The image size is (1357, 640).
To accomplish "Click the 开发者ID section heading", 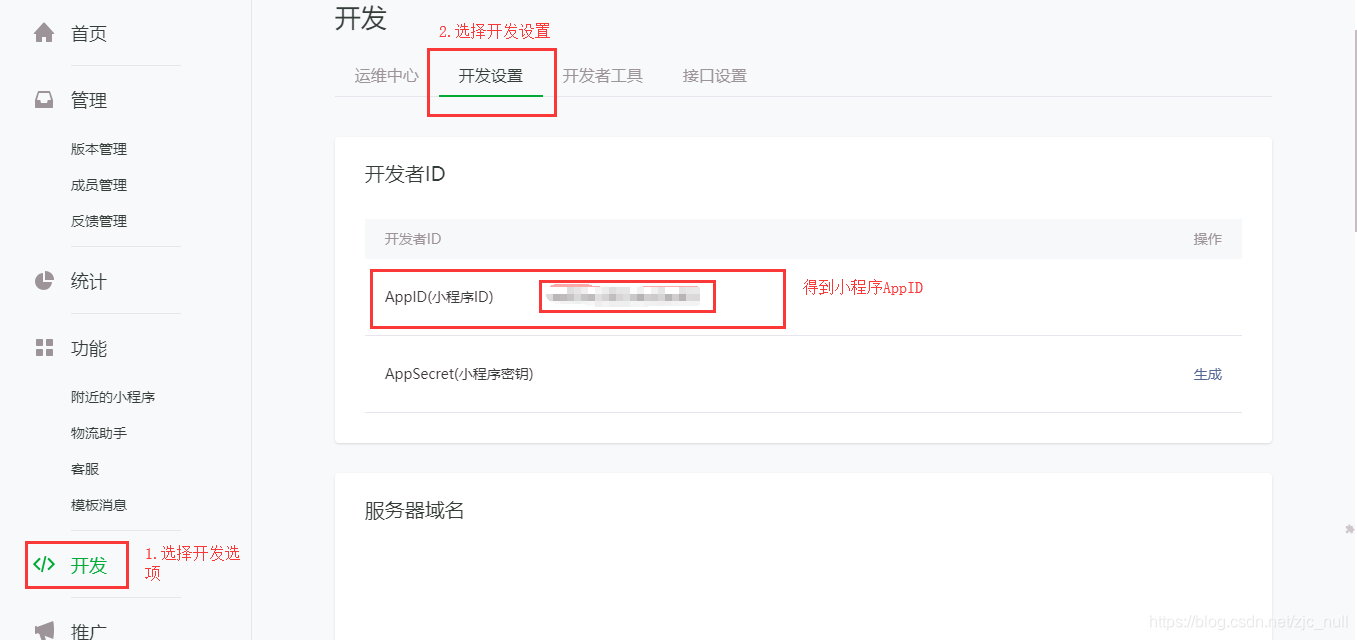I will pos(405,174).
